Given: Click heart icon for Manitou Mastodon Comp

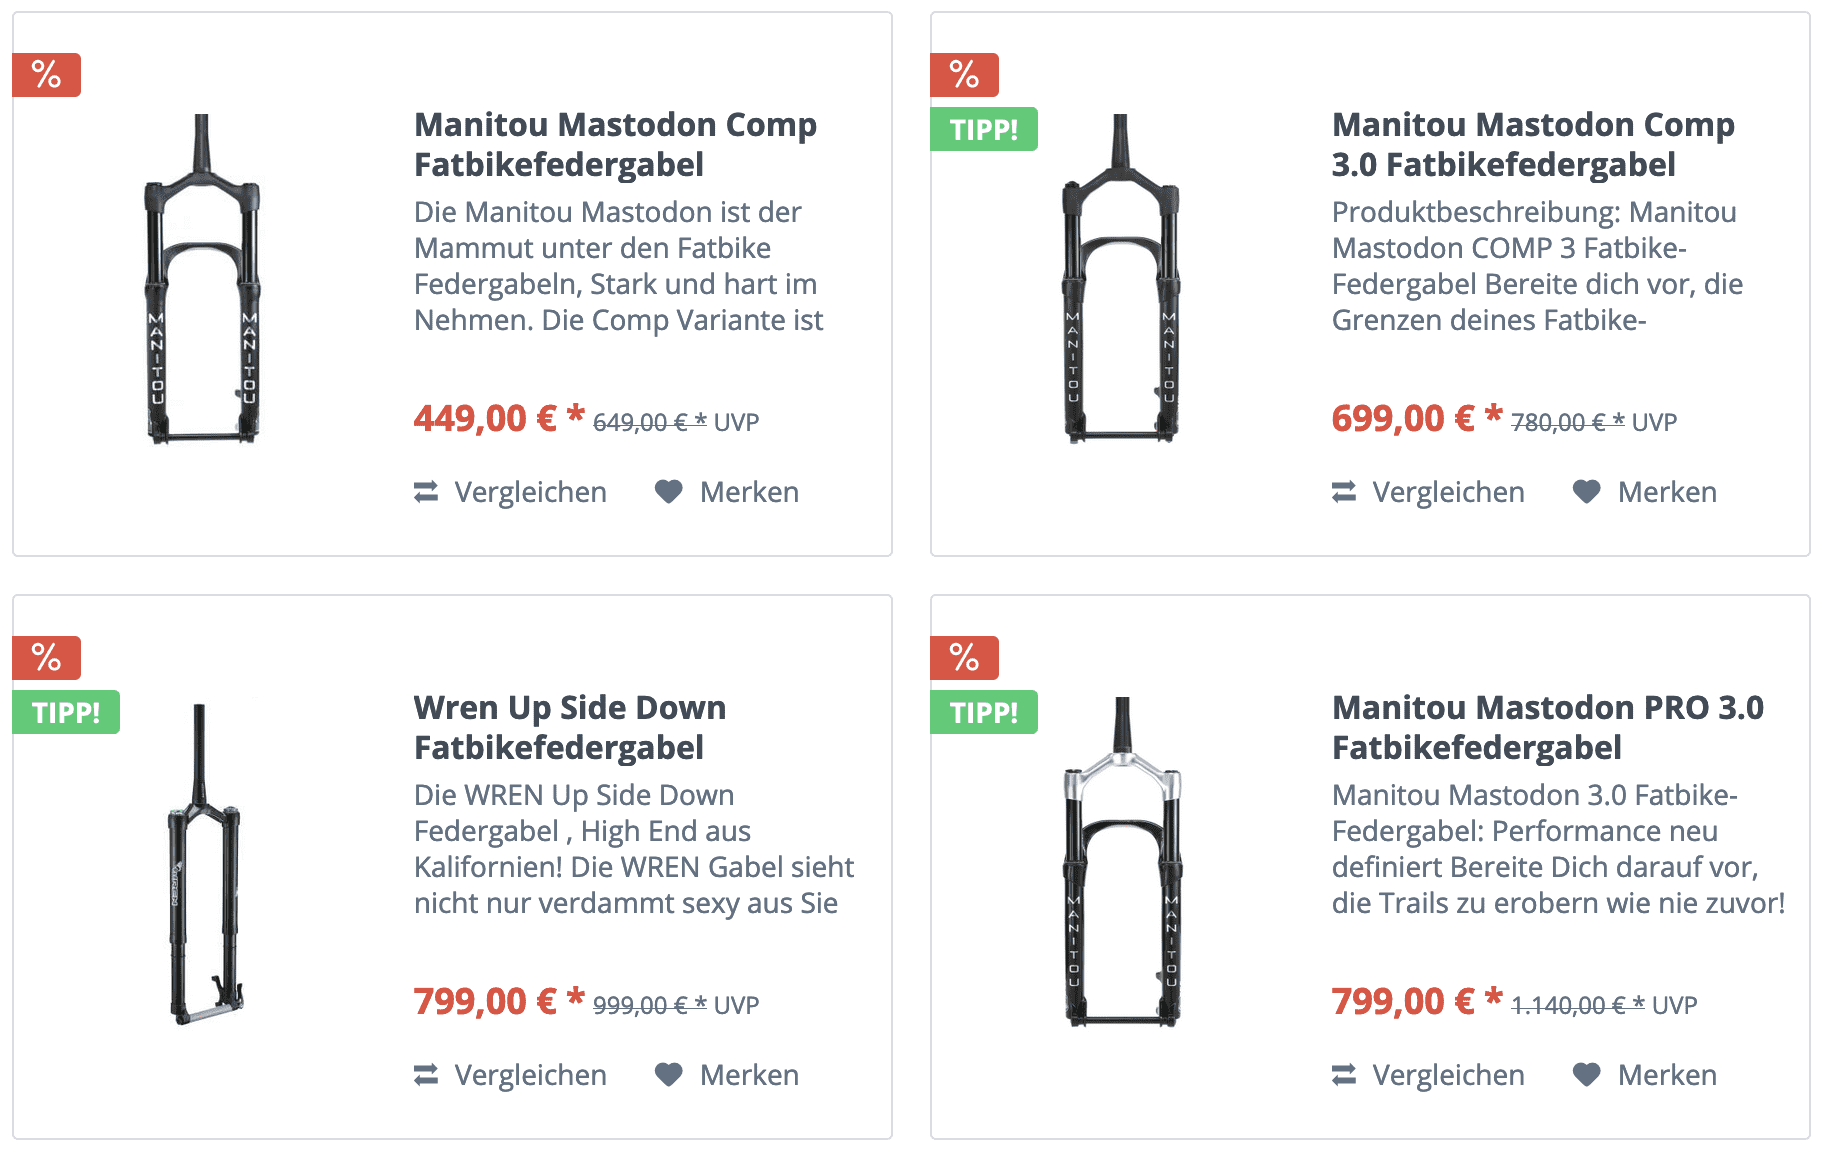Looking at the screenshot, I should (x=668, y=491).
